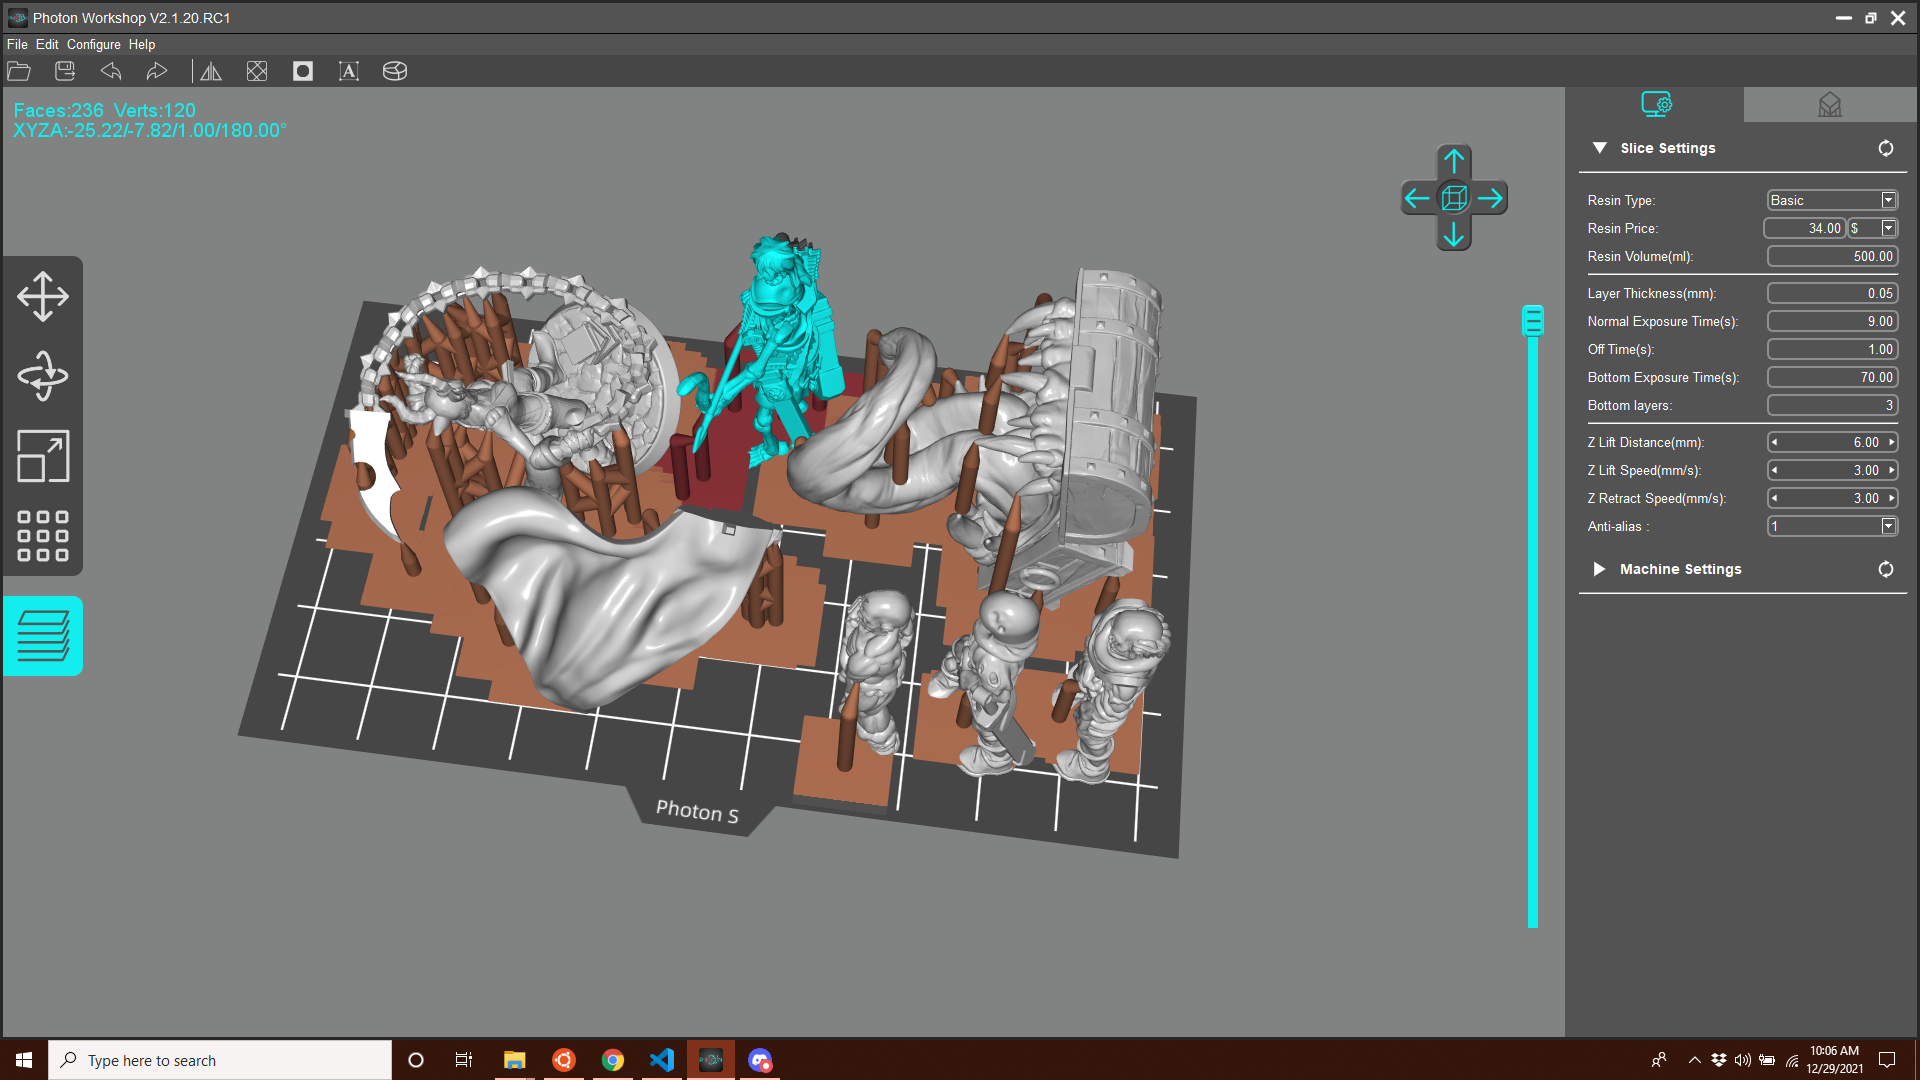Rotate view right with the right arrow
The height and width of the screenshot is (1080, 1920).
tap(1491, 198)
